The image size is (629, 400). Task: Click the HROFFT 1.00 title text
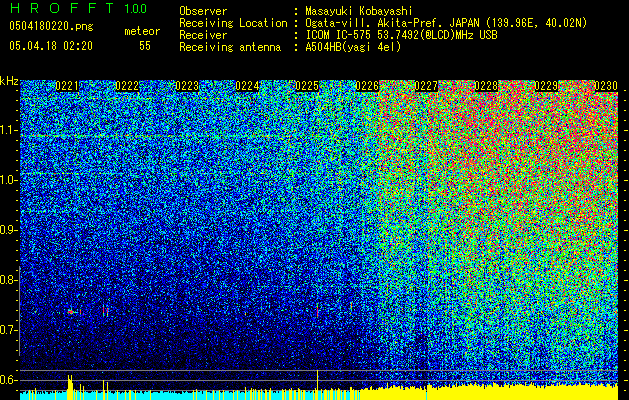click(x=78, y=8)
